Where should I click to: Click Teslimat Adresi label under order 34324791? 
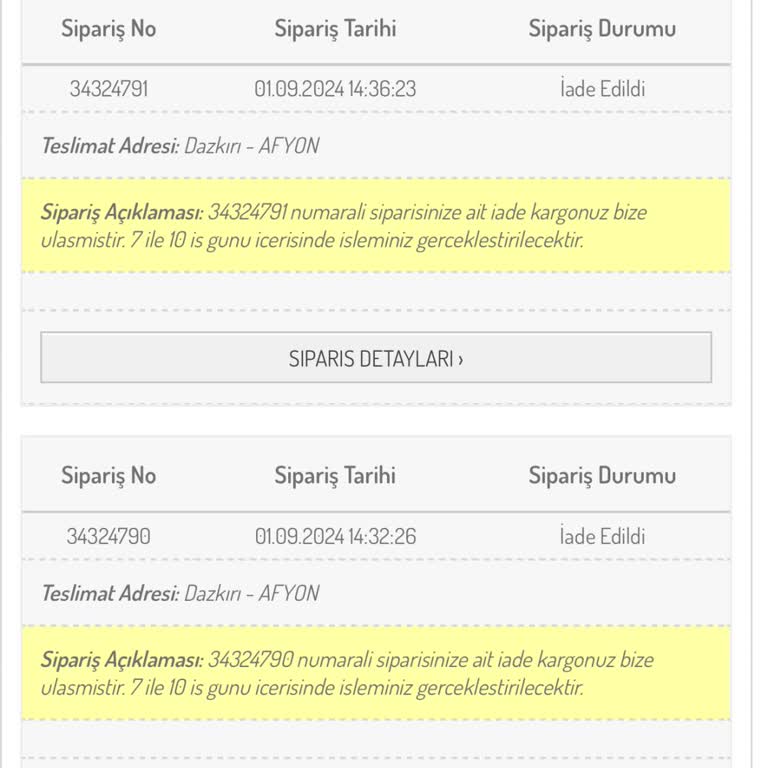[x=110, y=146]
